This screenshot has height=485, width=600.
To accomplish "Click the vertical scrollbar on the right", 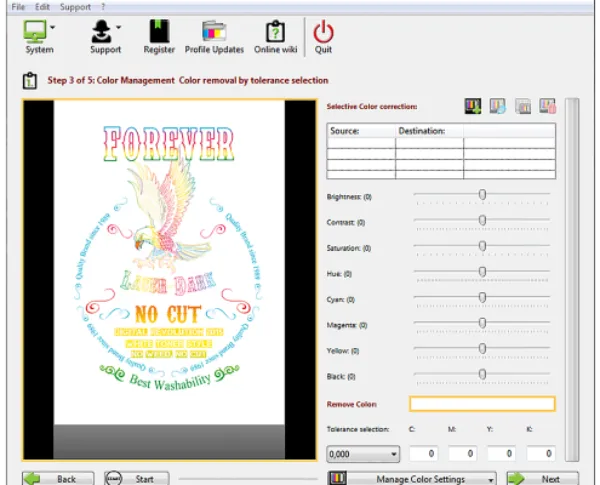I will pyautogui.click(x=572, y=280).
